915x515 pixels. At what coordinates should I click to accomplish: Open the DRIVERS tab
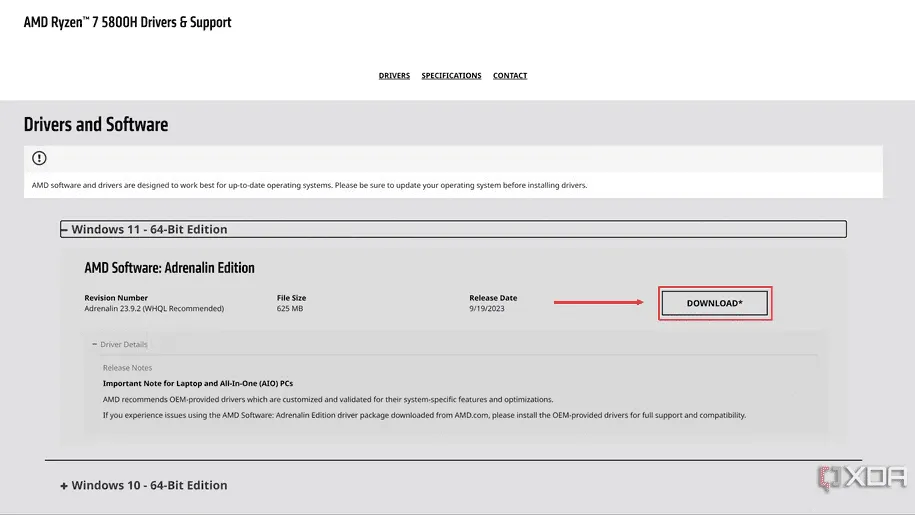point(394,76)
